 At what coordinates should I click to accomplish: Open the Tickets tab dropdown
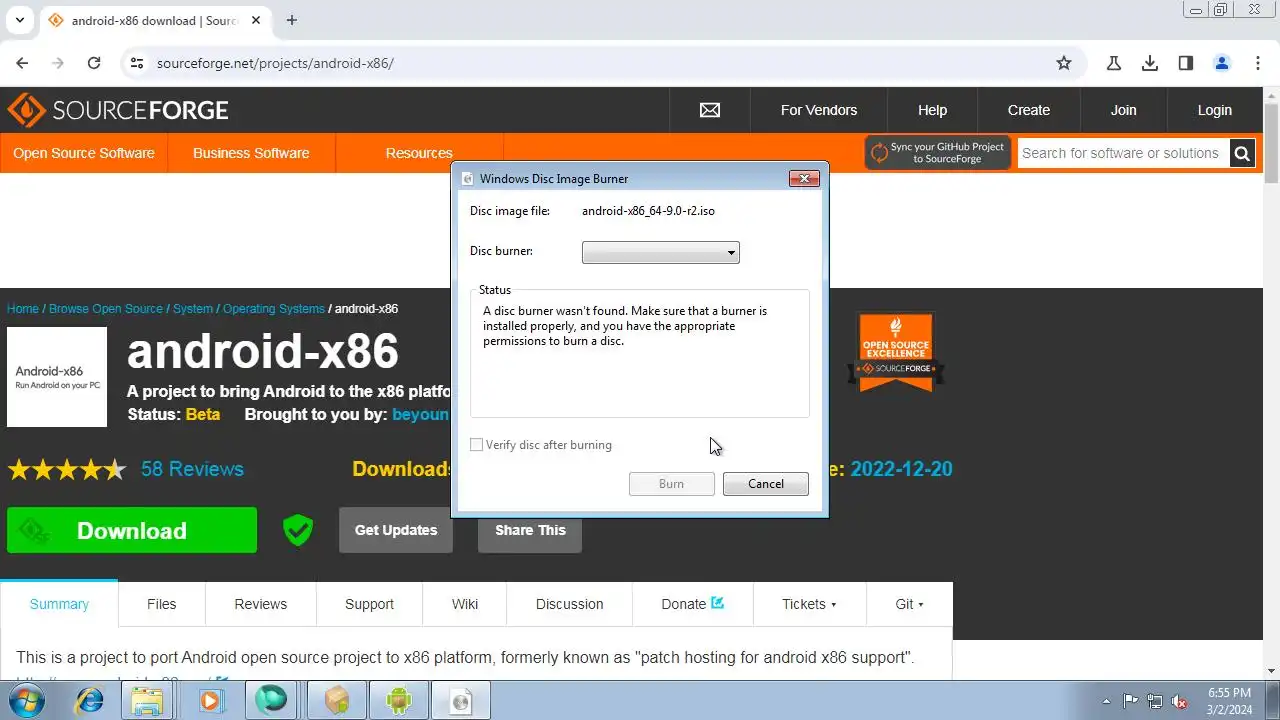point(809,604)
